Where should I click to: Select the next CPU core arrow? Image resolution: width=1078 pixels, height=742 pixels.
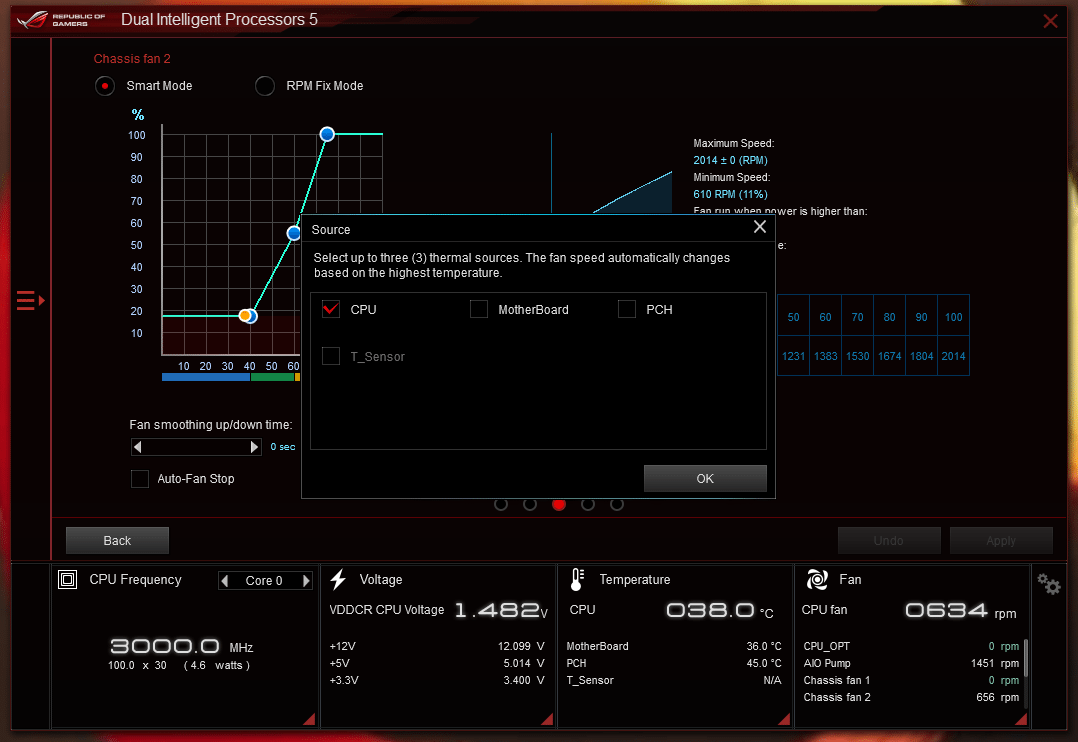[x=306, y=581]
